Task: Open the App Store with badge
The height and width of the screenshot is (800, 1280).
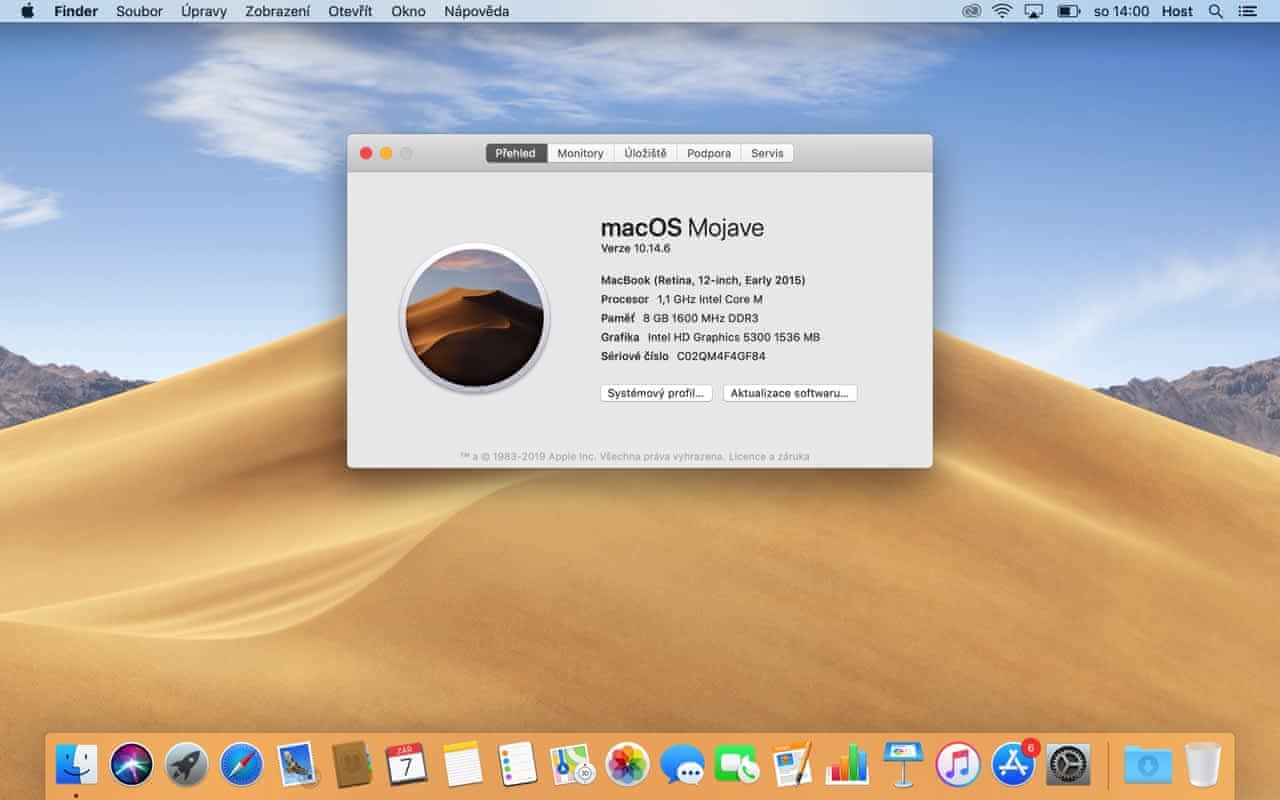Action: (x=1013, y=765)
